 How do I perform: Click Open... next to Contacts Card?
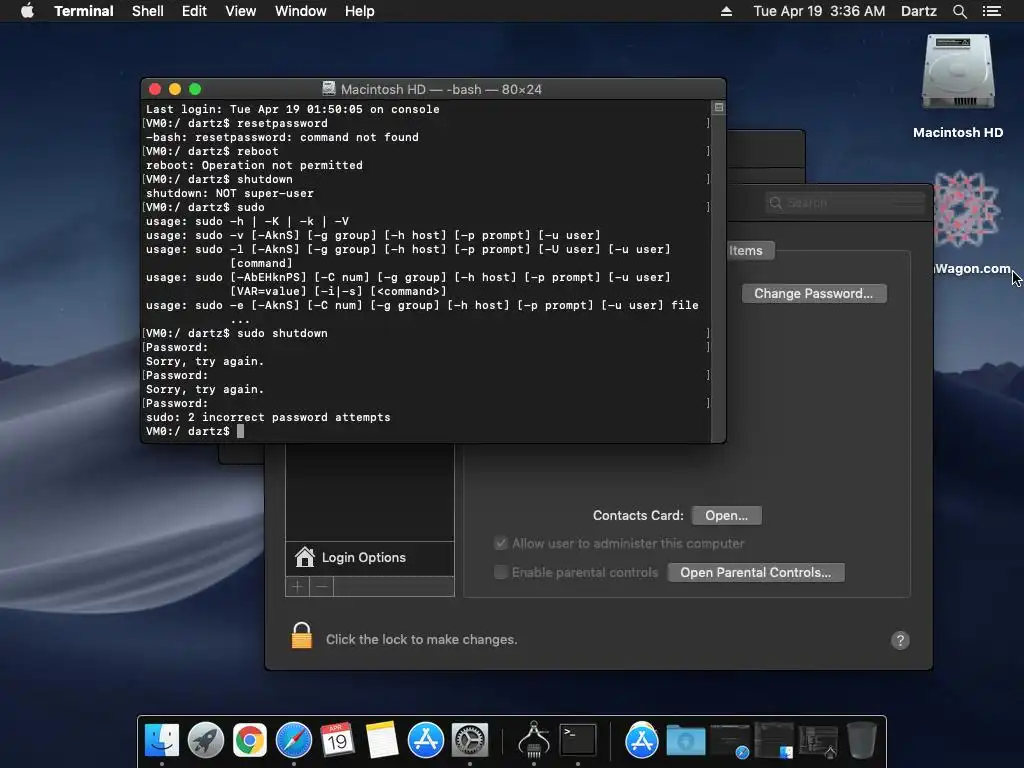726,515
